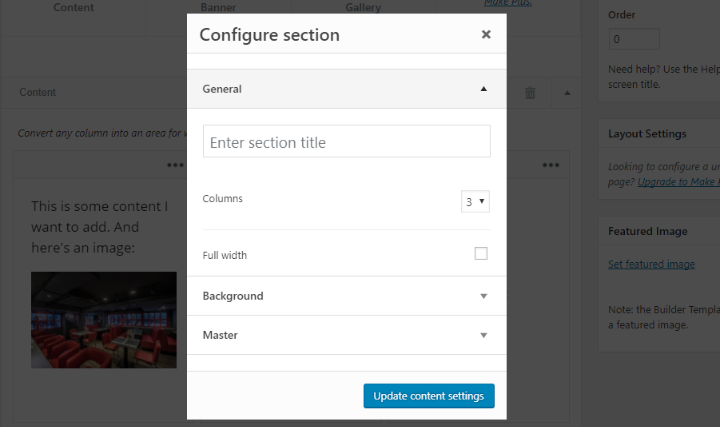Click the Order number field
The width and height of the screenshot is (720, 427).
[634, 39]
